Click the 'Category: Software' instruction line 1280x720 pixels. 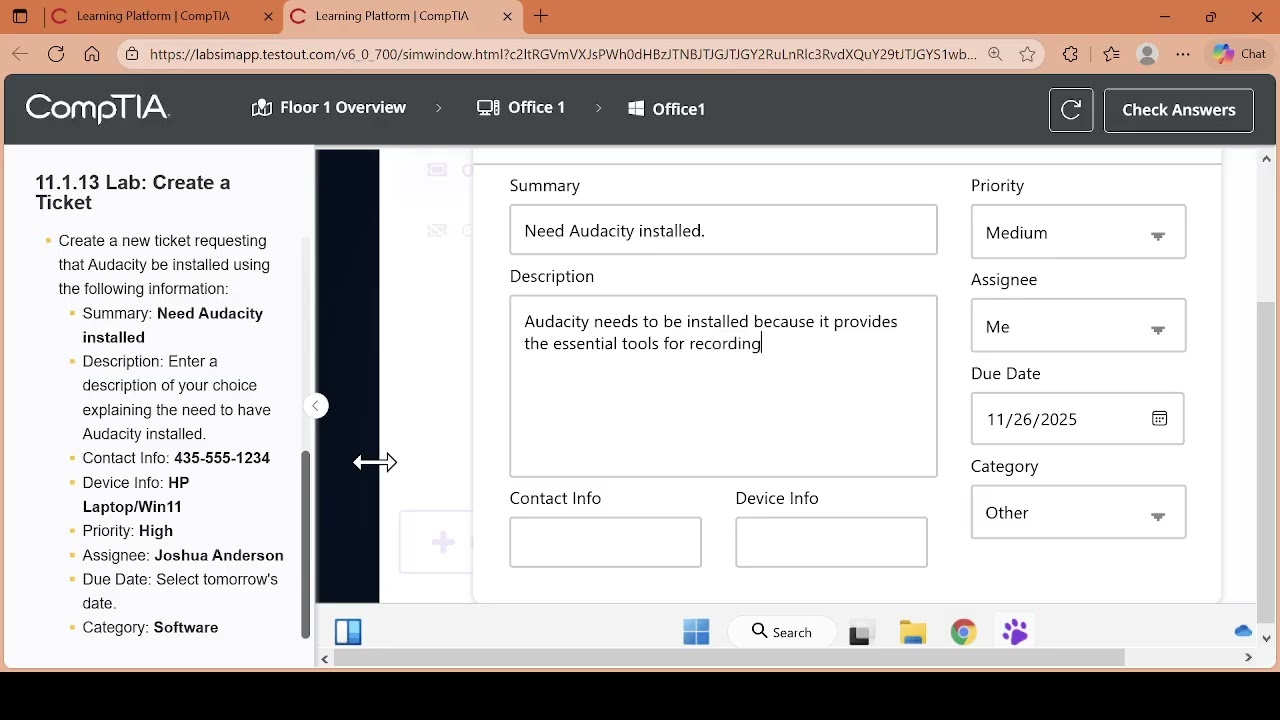pyautogui.click(x=150, y=627)
